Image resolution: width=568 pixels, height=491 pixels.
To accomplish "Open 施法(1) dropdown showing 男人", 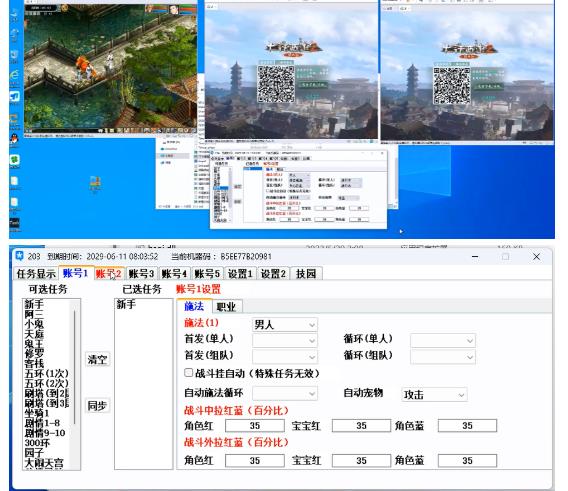I will pos(285,325).
